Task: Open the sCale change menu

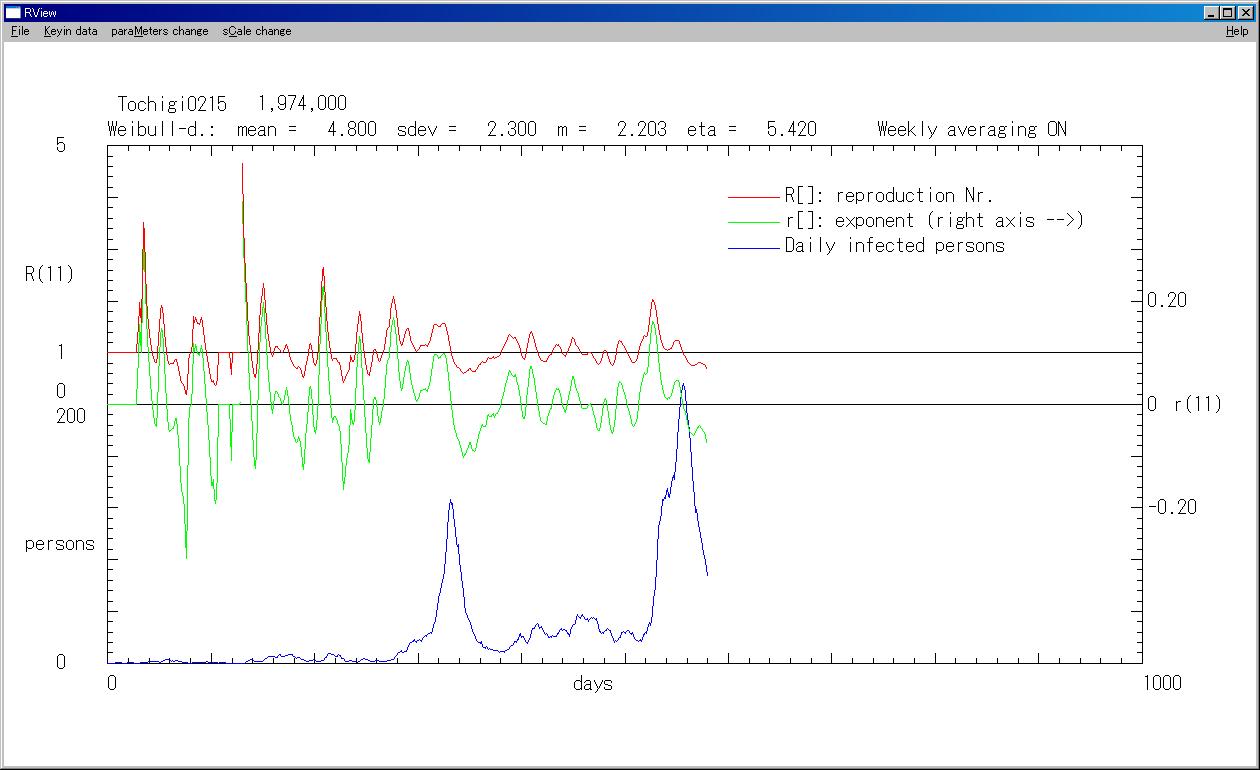Action: pos(257,31)
